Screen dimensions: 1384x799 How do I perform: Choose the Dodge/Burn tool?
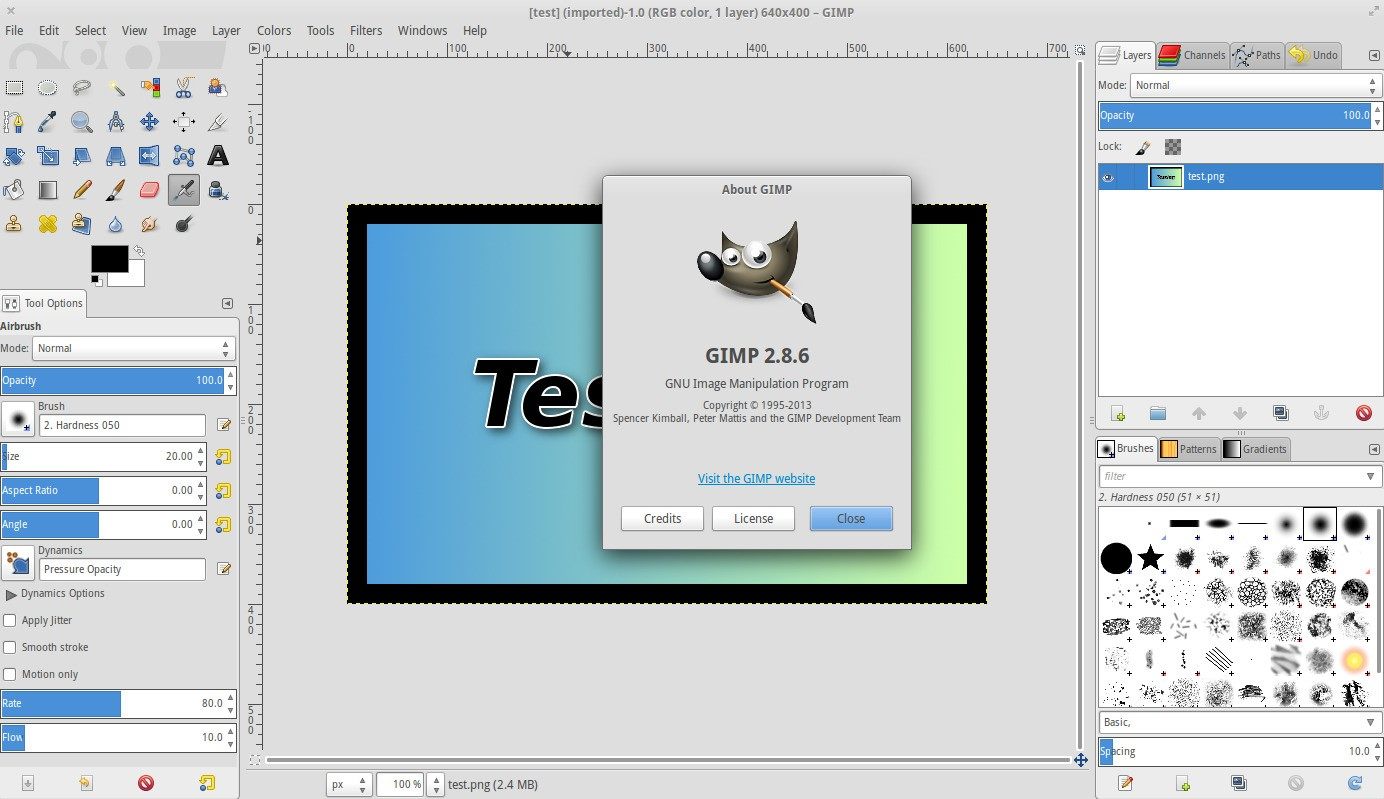click(x=184, y=223)
